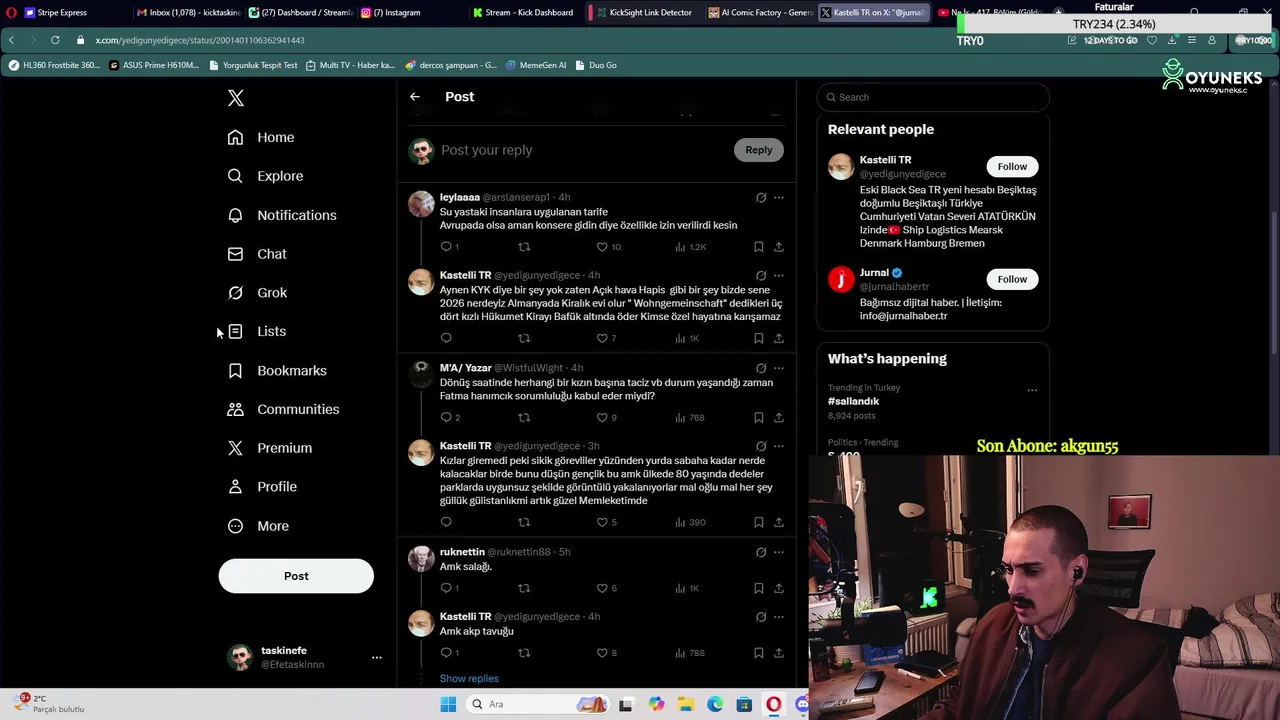Open Notifications in the sidebar

[282, 215]
